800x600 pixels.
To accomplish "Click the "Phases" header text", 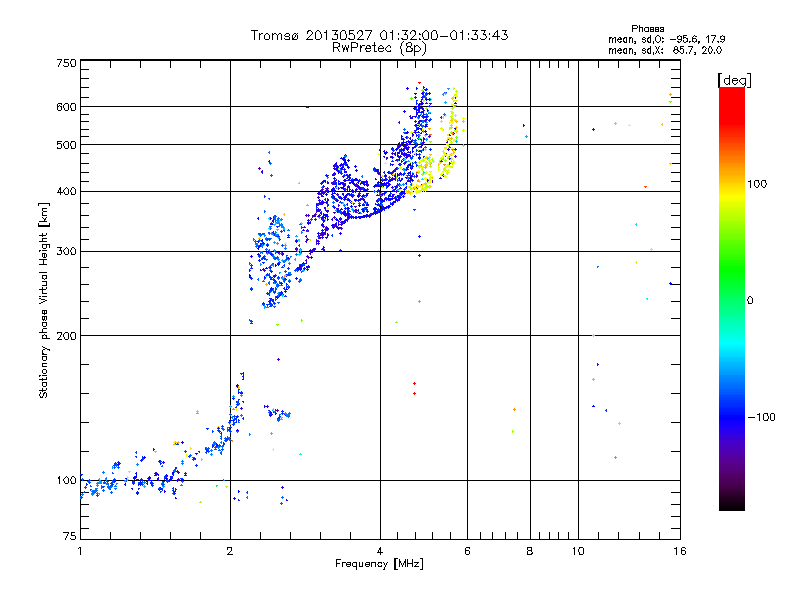I will point(647,29).
